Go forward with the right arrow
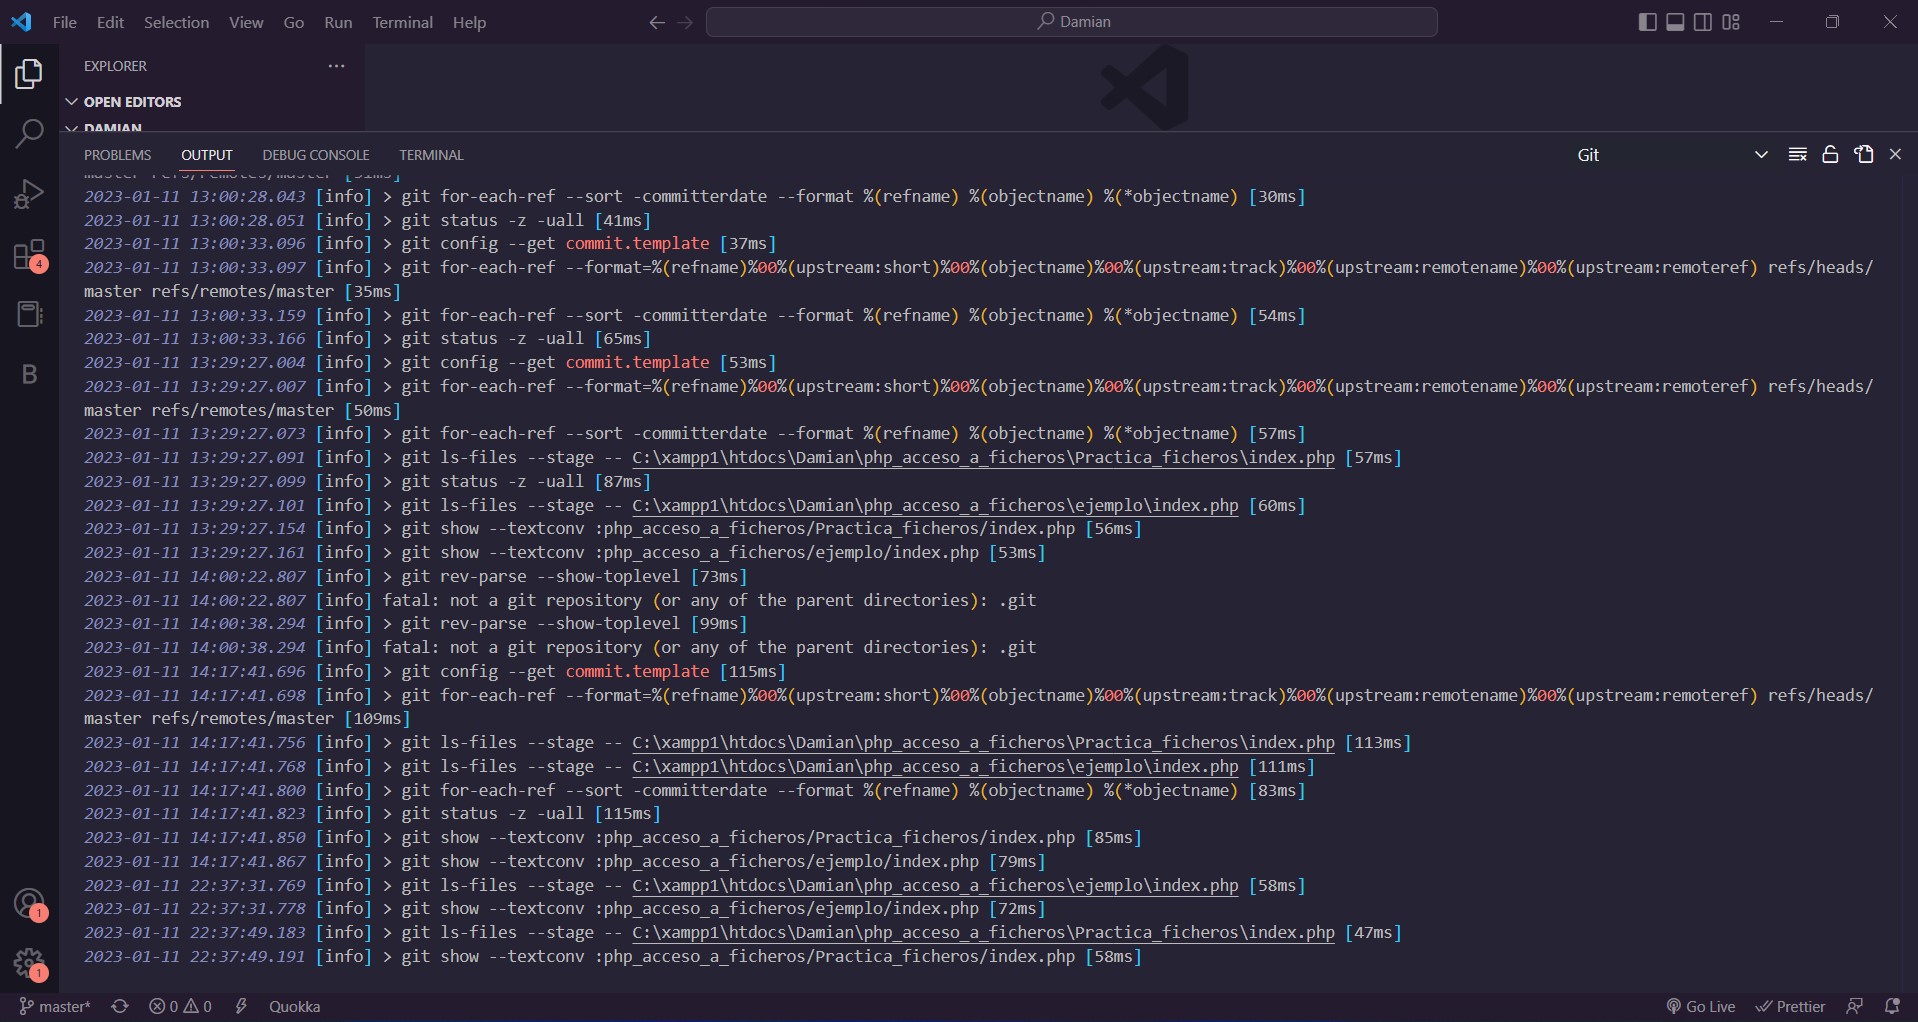The width and height of the screenshot is (1918, 1022). pos(685,22)
